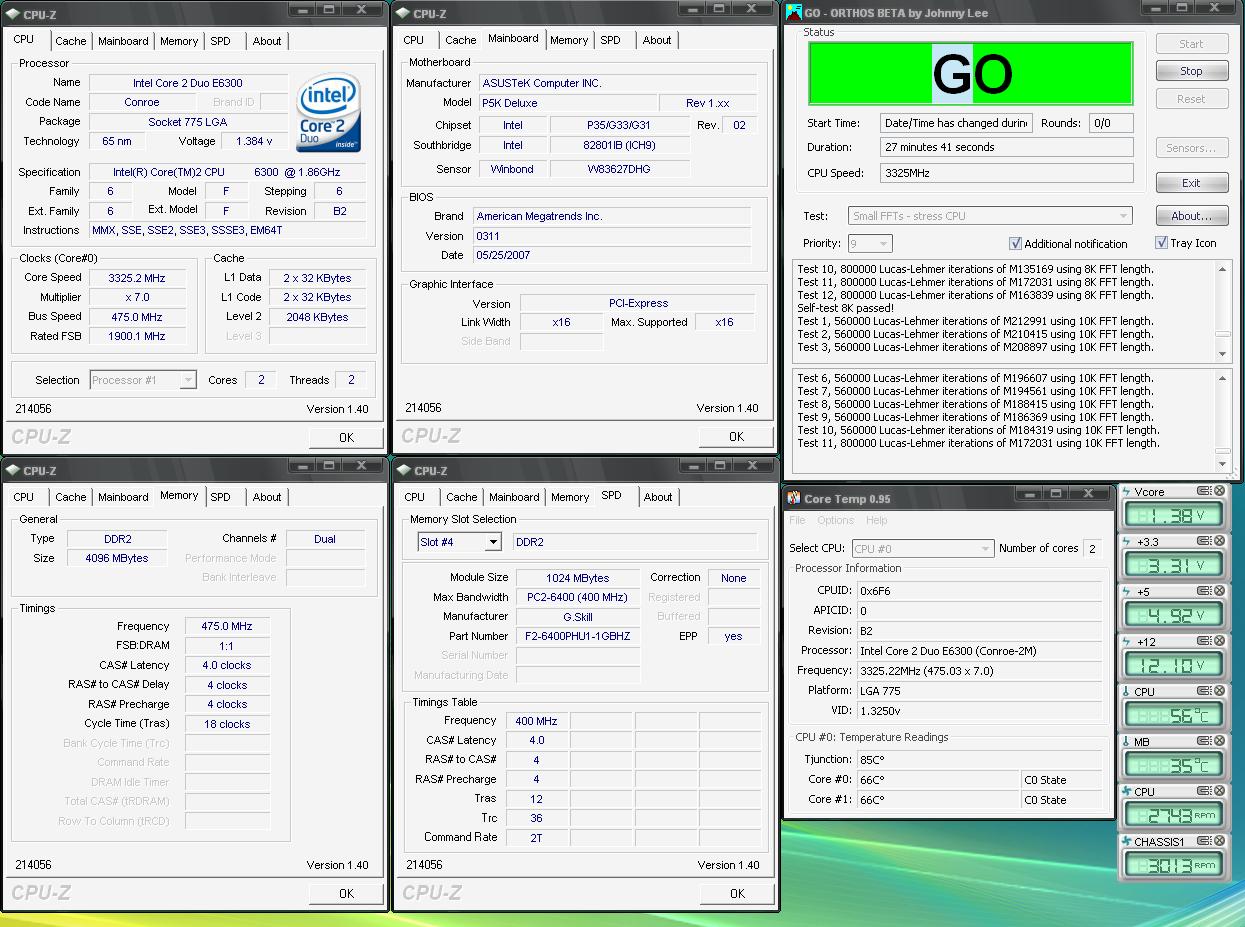
Task: Switch to Mainboard tab in the Memory window
Action: coord(123,497)
